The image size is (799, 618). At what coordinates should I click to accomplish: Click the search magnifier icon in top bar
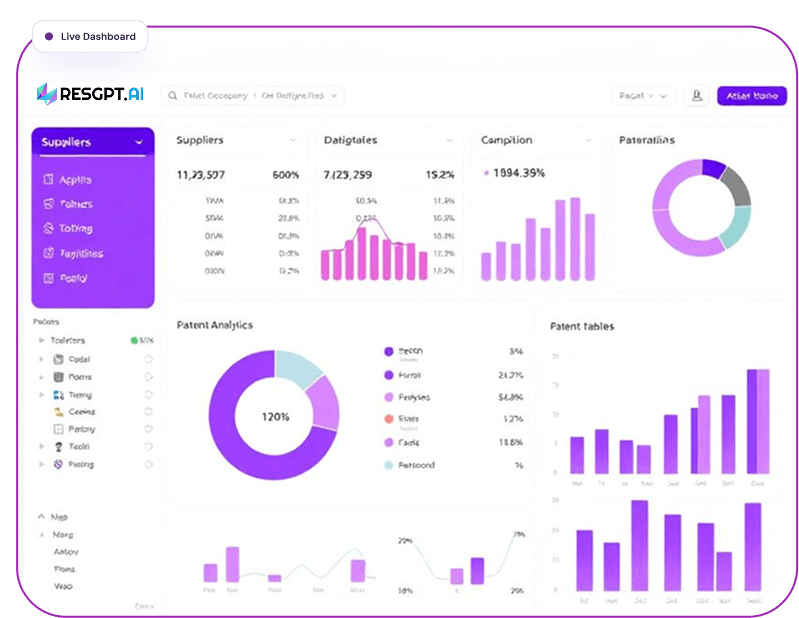coord(173,96)
